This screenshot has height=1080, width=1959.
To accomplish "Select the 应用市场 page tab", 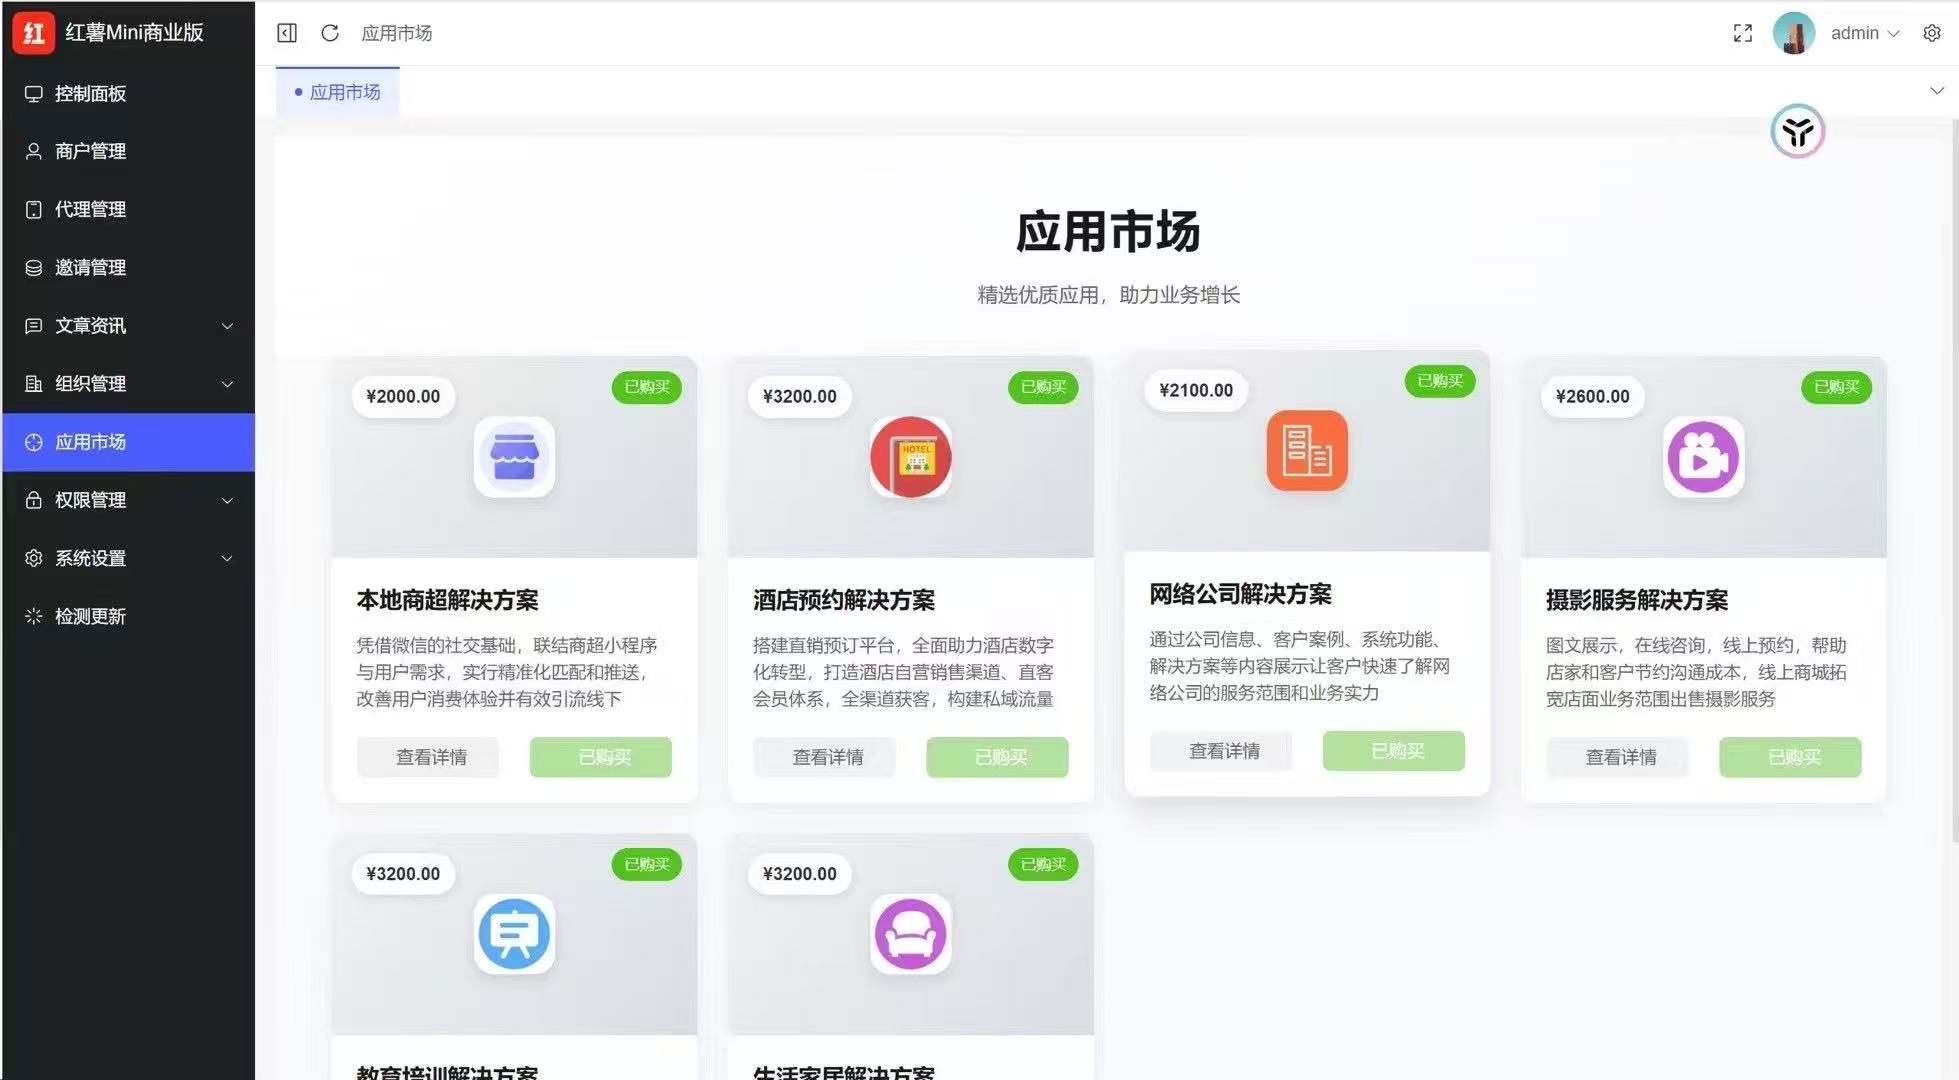I will [x=338, y=92].
